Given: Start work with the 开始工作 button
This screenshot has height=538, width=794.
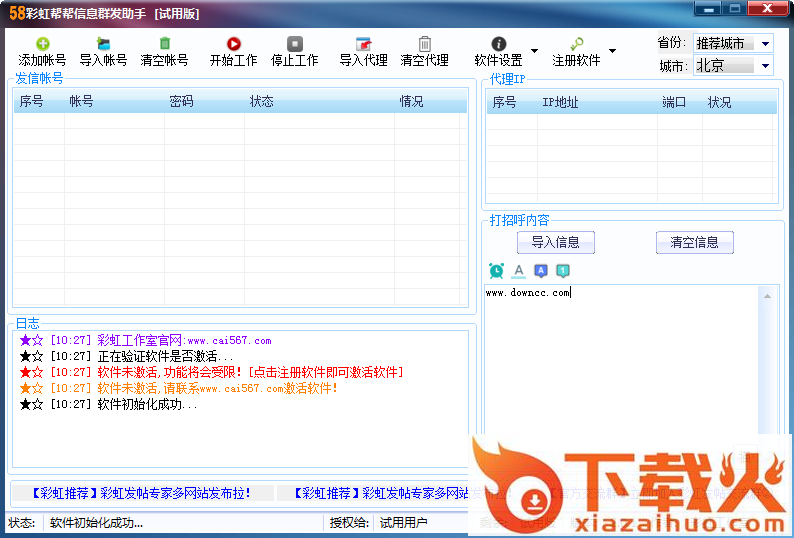Looking at the screenshot, I should pyautogui.click(x=233, y=52).
